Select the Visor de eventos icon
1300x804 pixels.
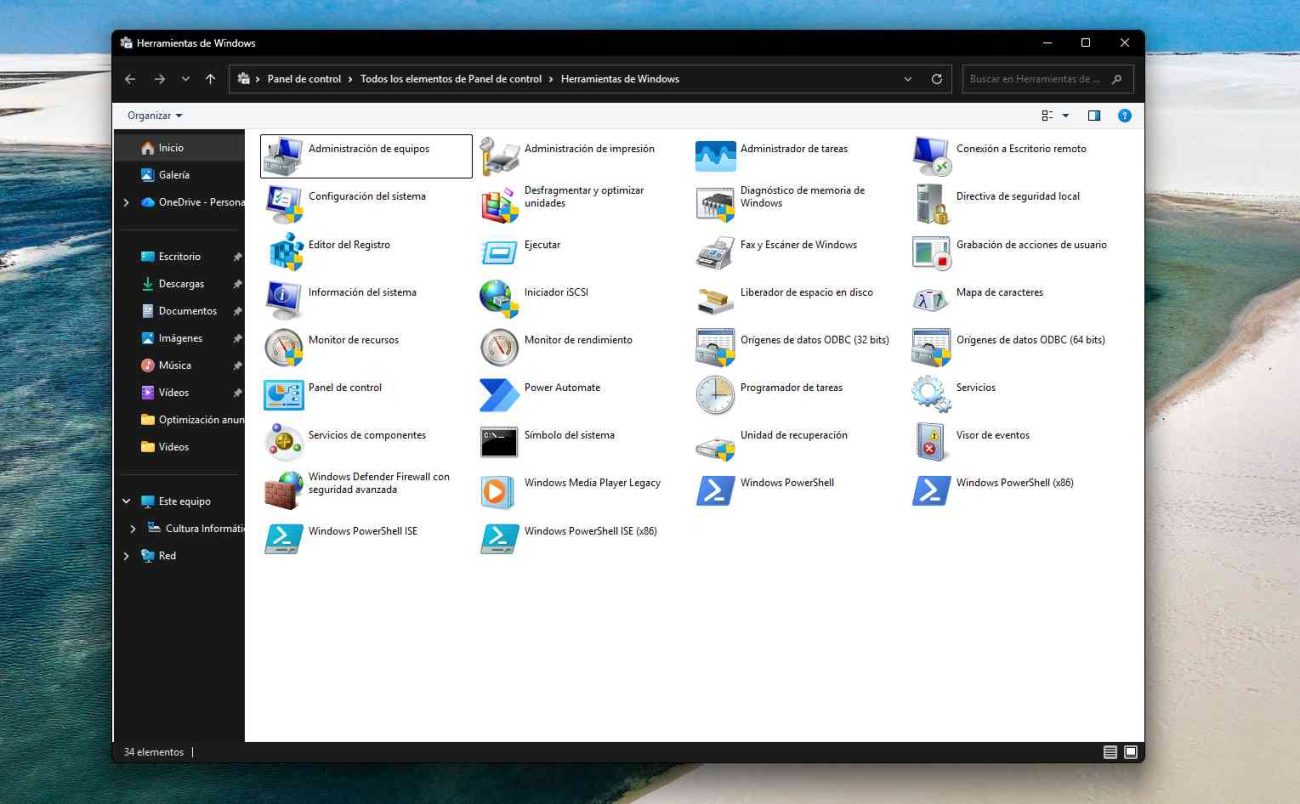tap(932, 442)
